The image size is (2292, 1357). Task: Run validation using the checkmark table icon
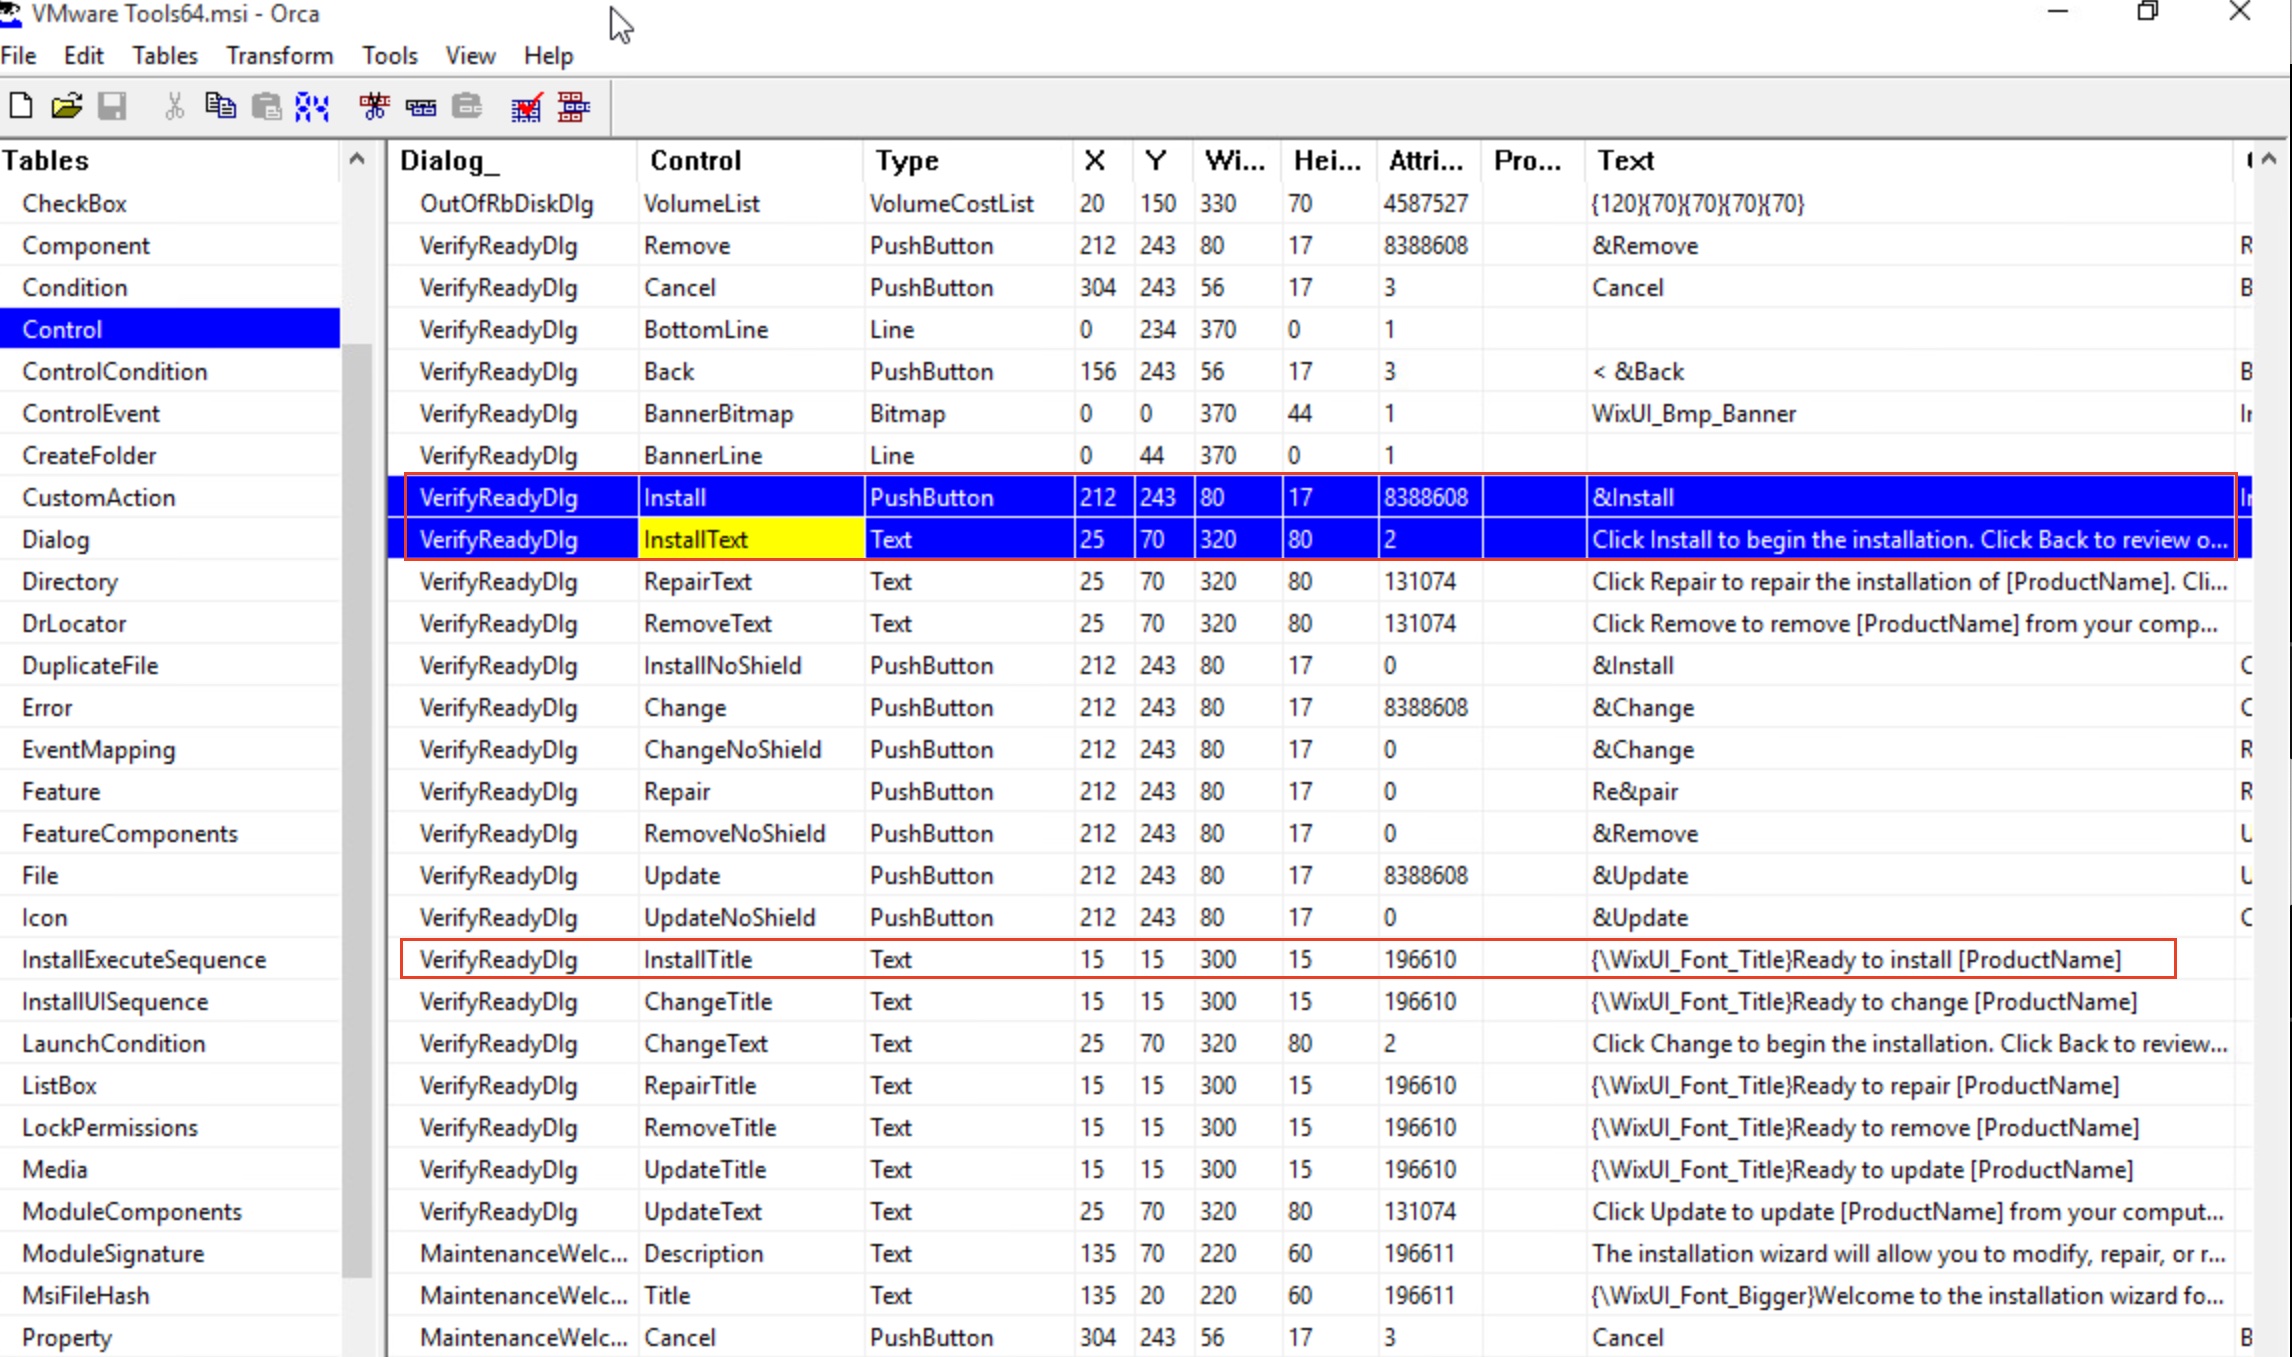[x=526, y=107]
